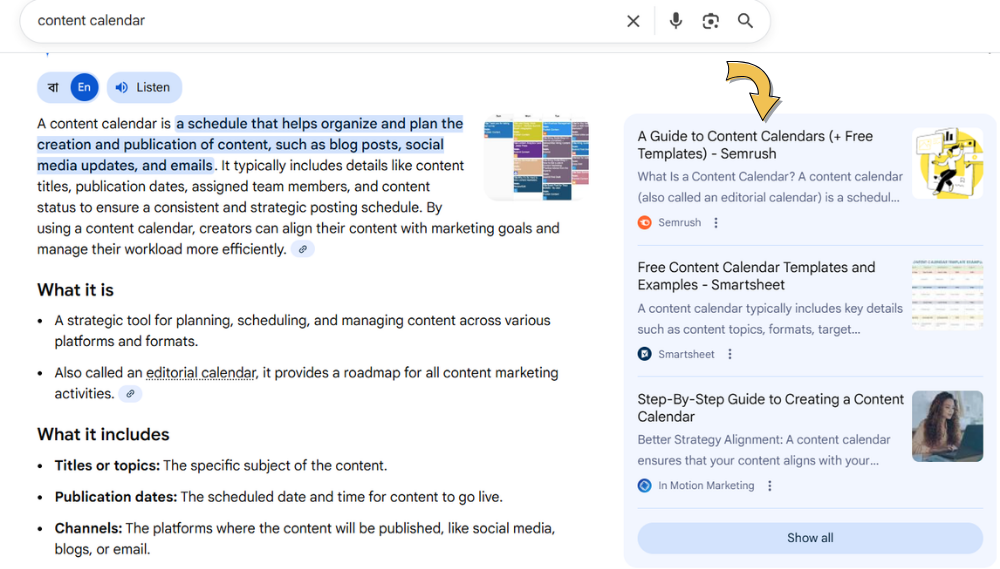The height and width of the screenshot is (569, 1000).
Task: Click the Listen button
Action: click(x=144, y=87)
